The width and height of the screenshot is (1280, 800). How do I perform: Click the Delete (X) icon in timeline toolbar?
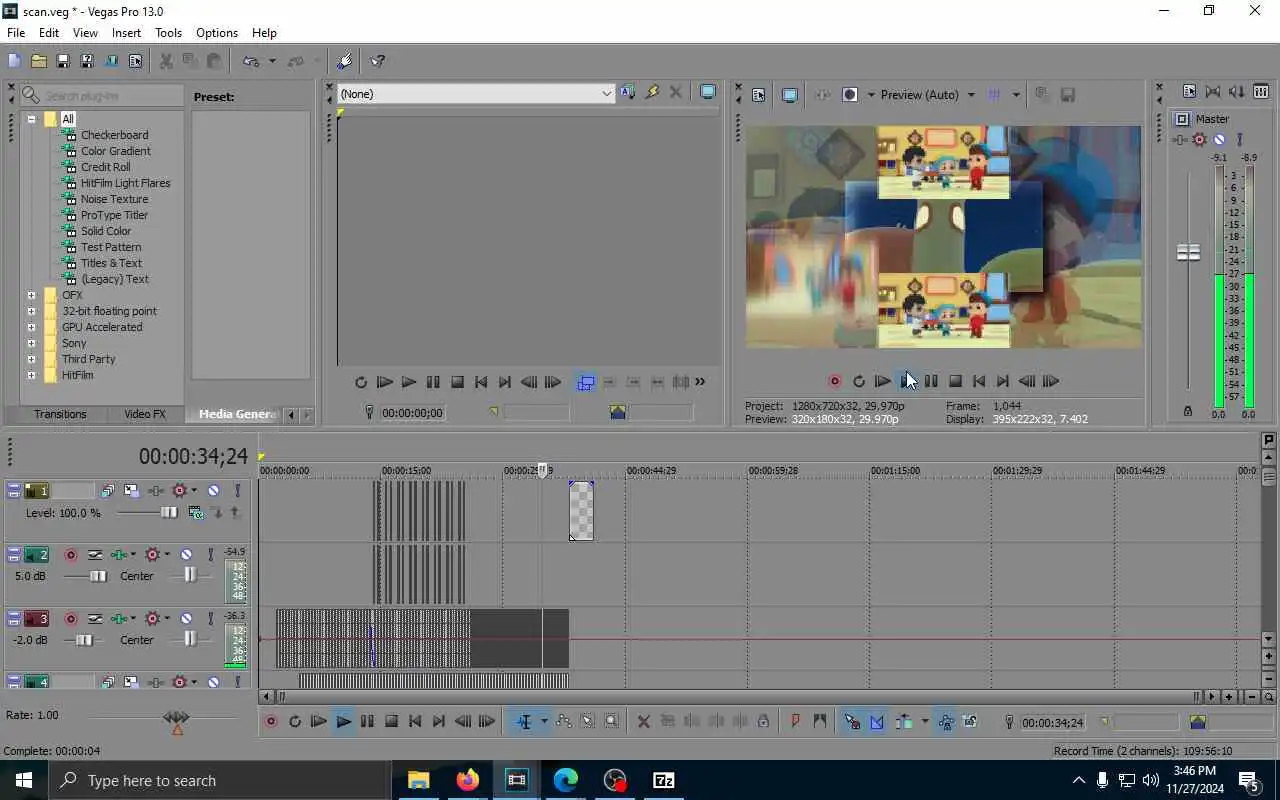click(643, 721)
